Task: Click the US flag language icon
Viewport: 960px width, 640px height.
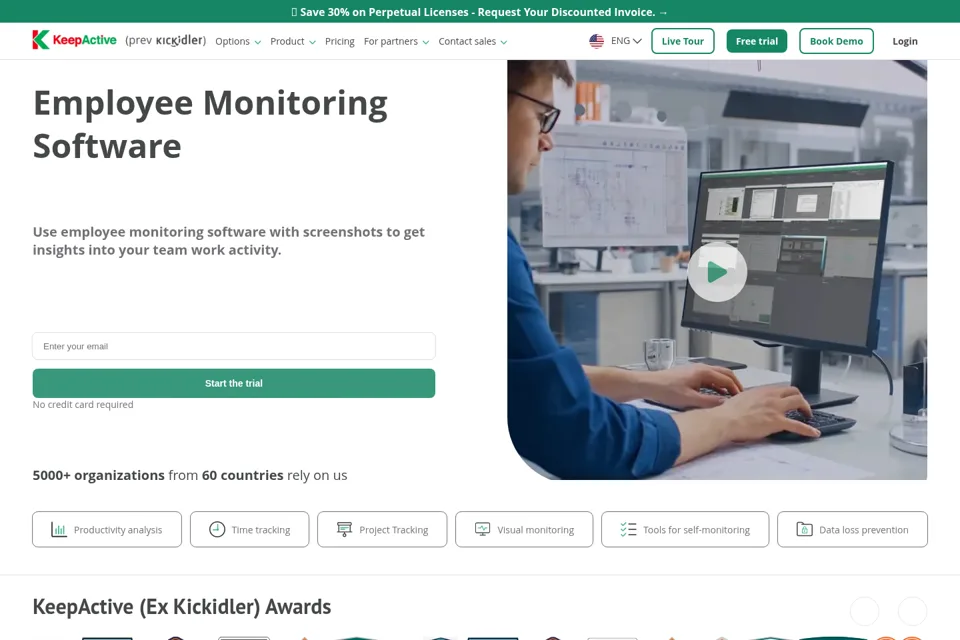Action: 596,41
